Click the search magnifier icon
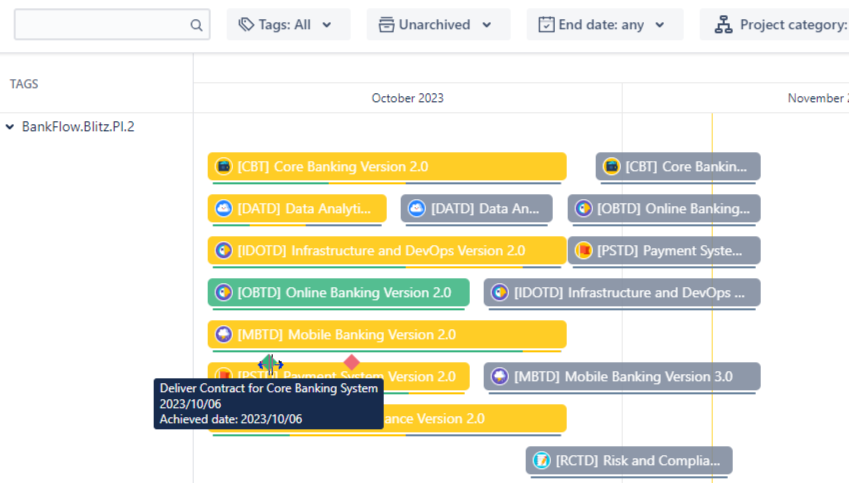The height and width of the screenshot is (483, 849). click(196, 25)
